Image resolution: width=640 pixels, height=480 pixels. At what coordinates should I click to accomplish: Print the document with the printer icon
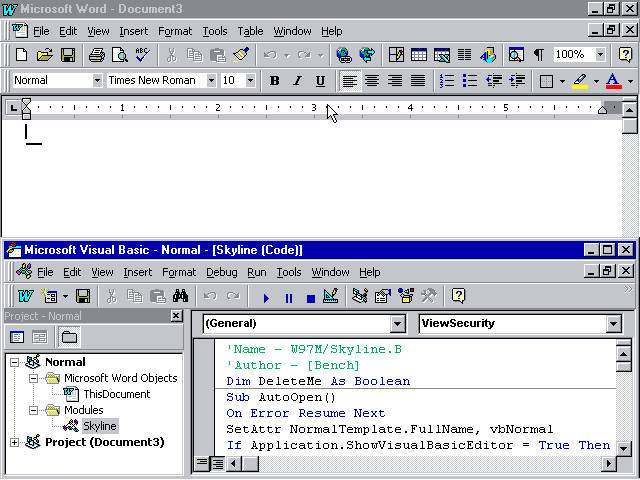[97, 55]
